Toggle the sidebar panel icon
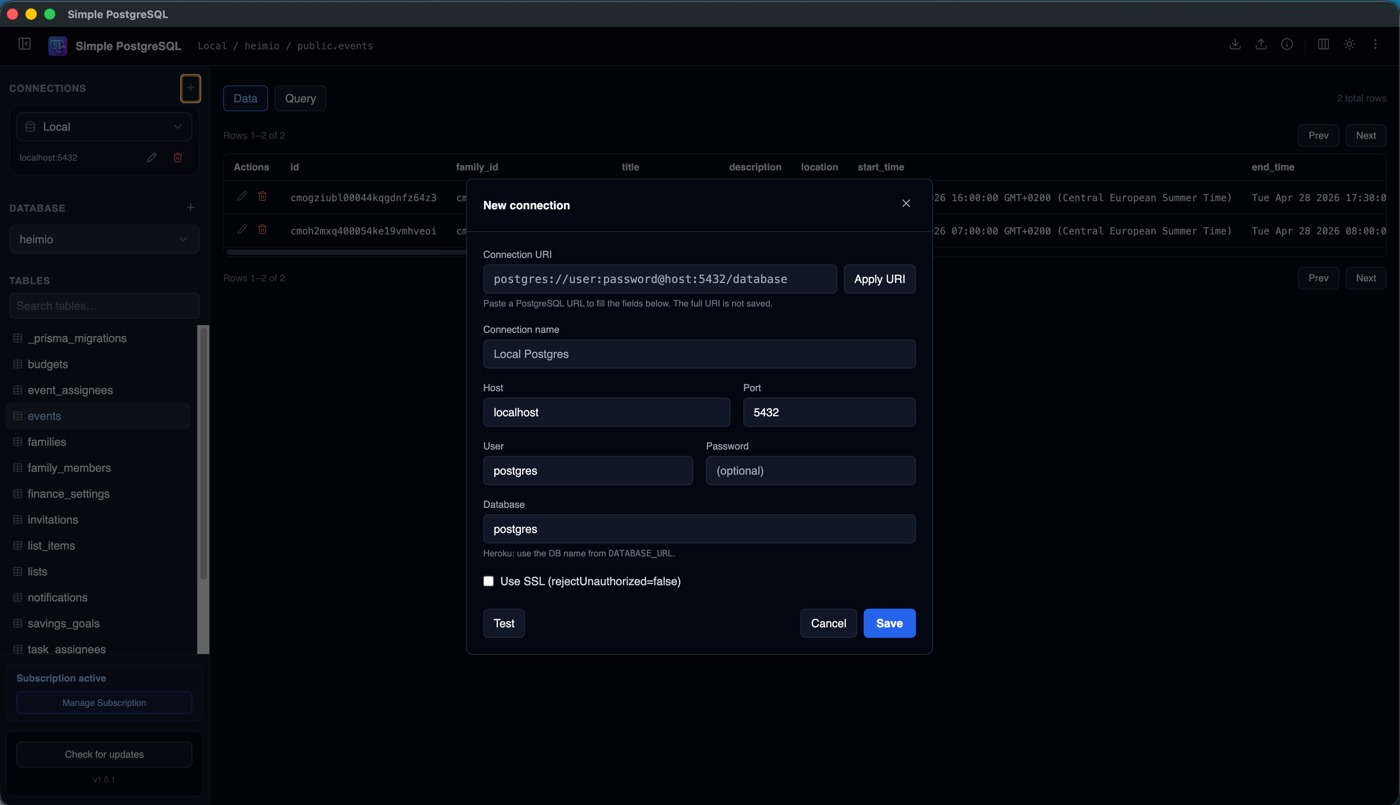 (x=25, y=44)
